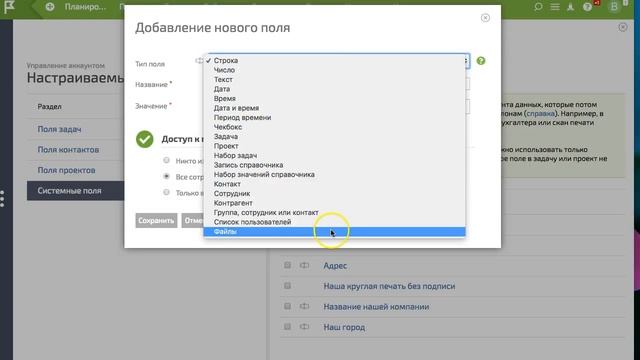
Task: Click the tag icon in Адрес row
Action: click(x=304, y=265)
